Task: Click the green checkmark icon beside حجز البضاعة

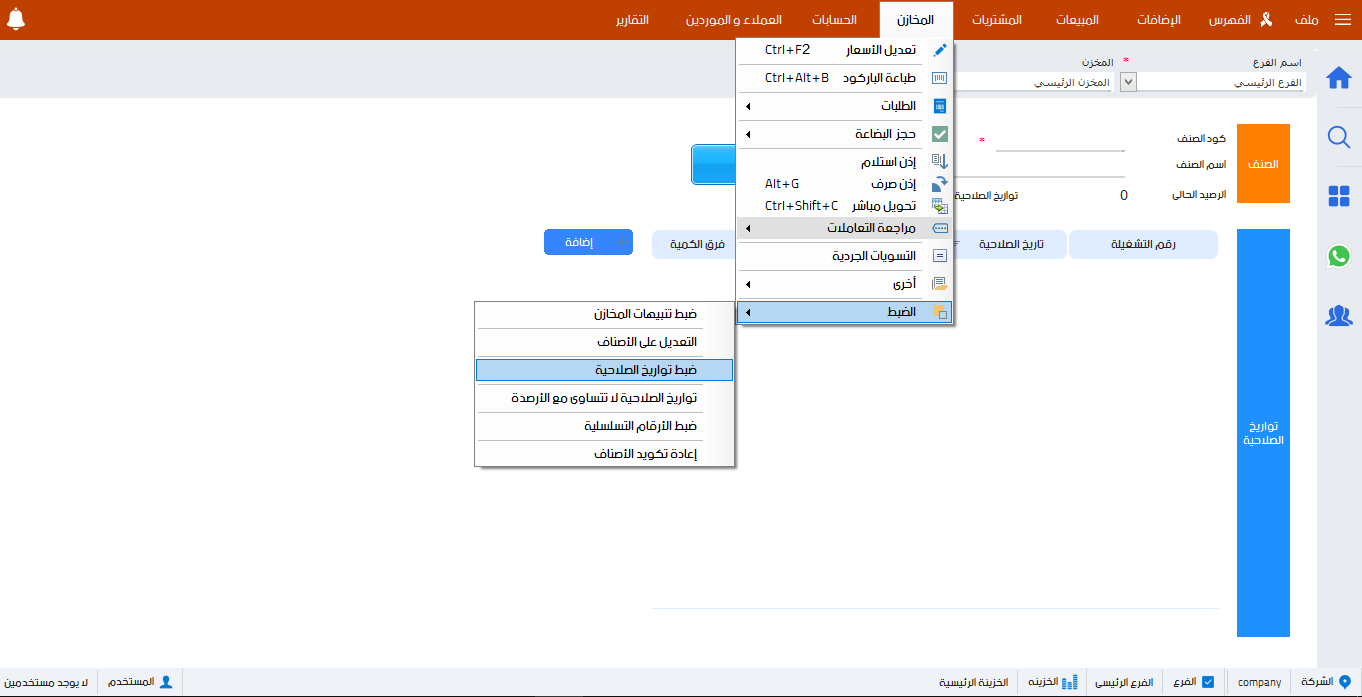Action: tap(938, 134)
